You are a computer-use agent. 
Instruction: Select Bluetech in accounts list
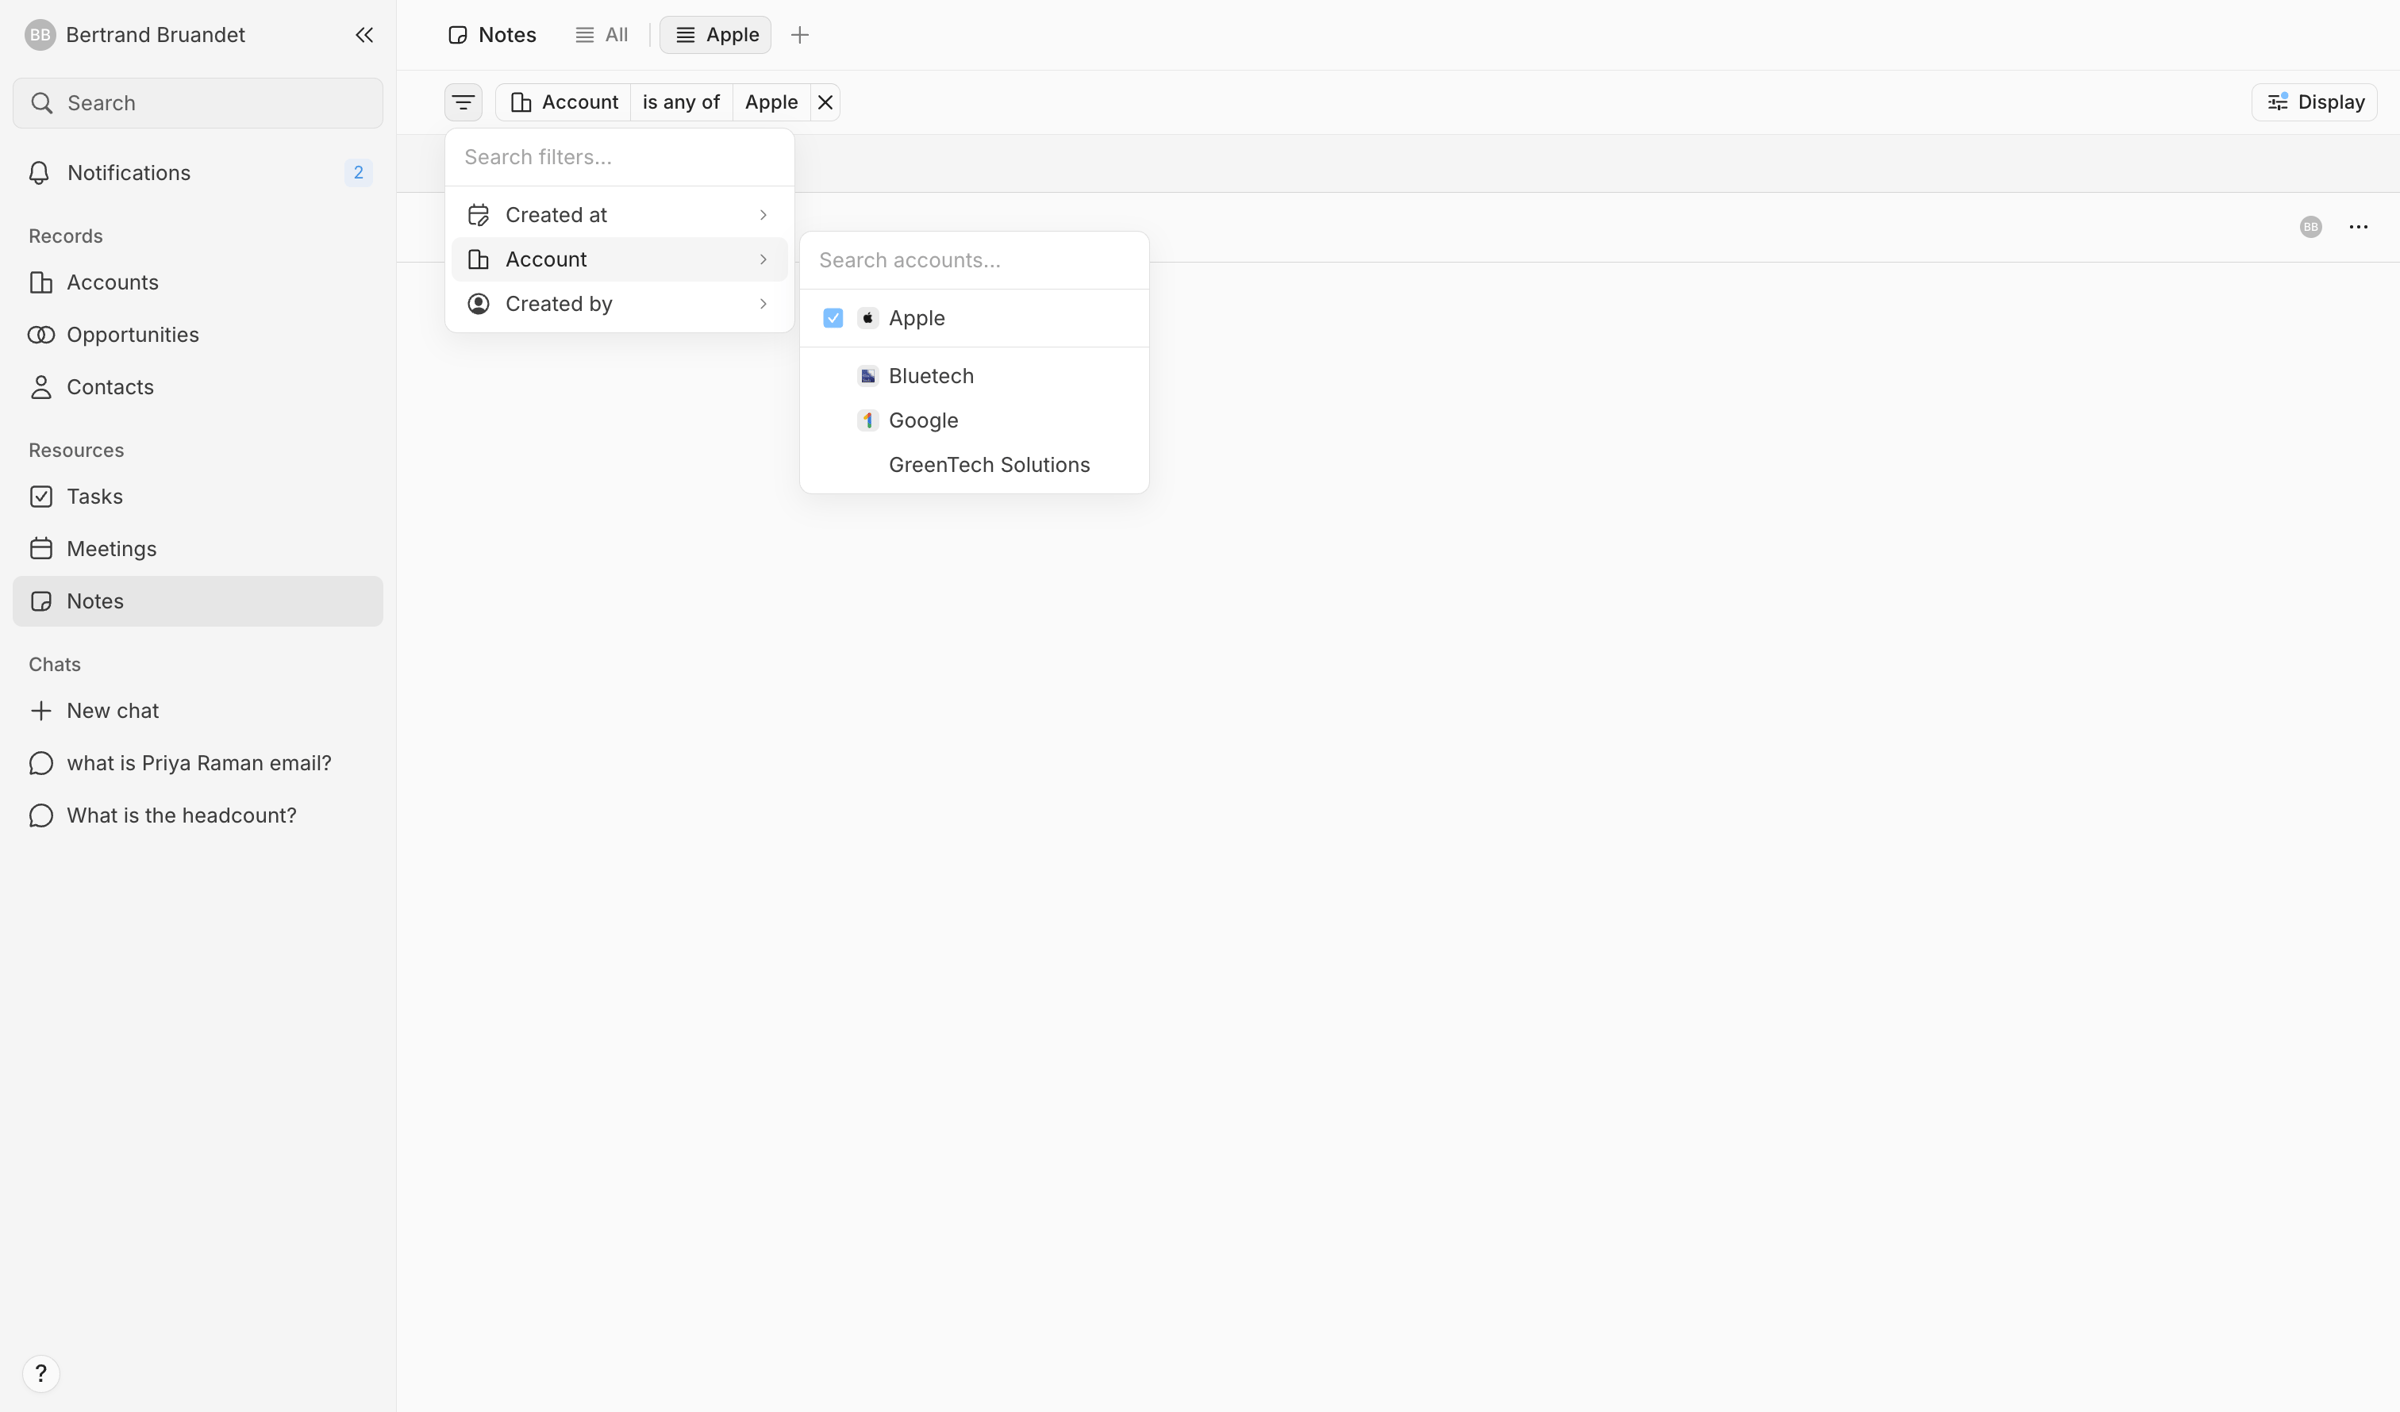(x=974, y=376)
